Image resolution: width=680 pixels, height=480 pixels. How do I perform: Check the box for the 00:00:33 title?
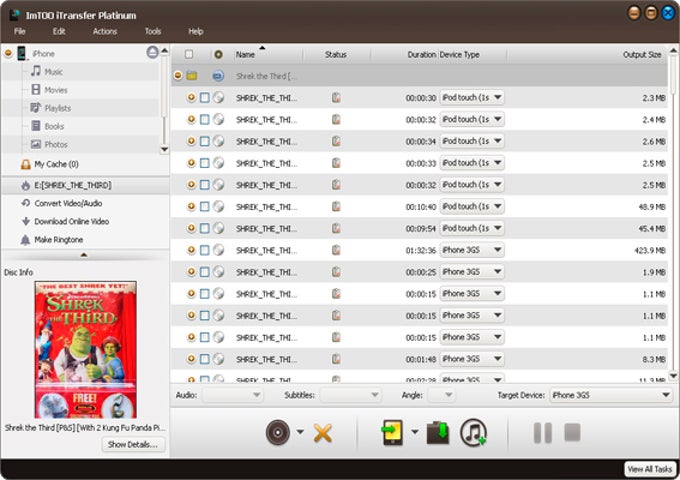205,163
